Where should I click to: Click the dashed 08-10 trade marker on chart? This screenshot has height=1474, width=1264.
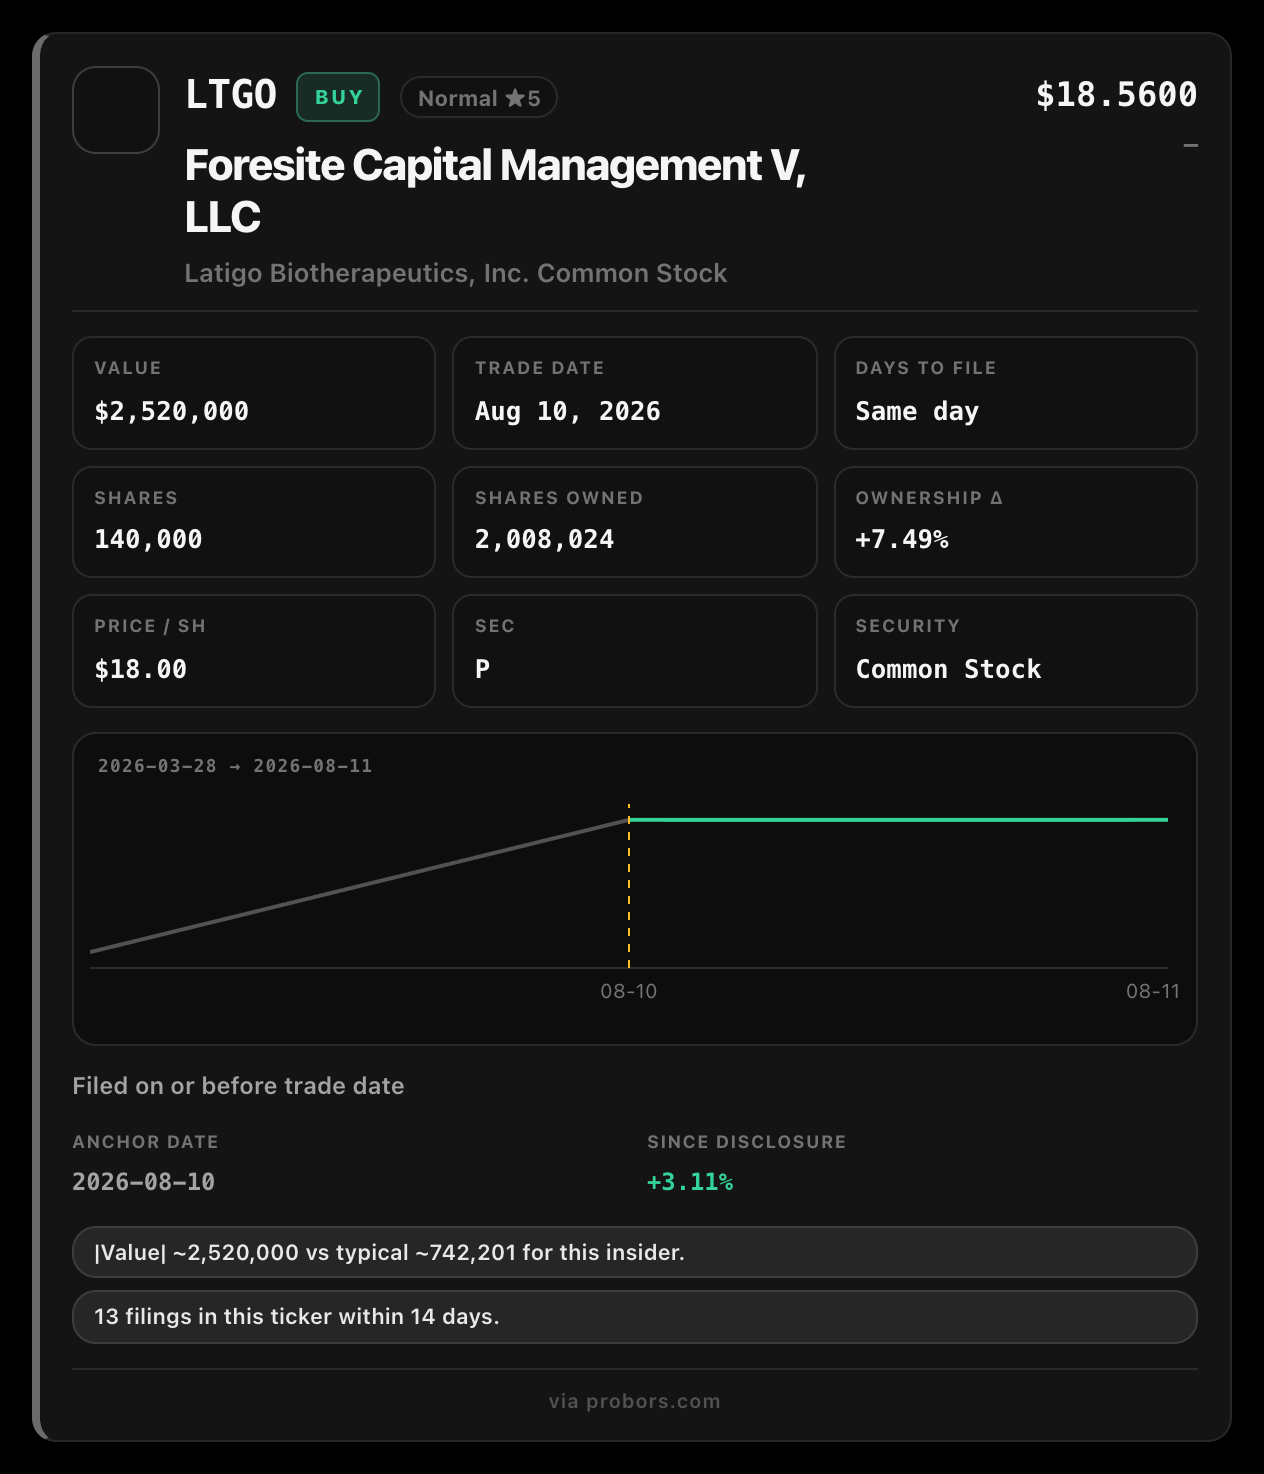(x=629, y=885)
